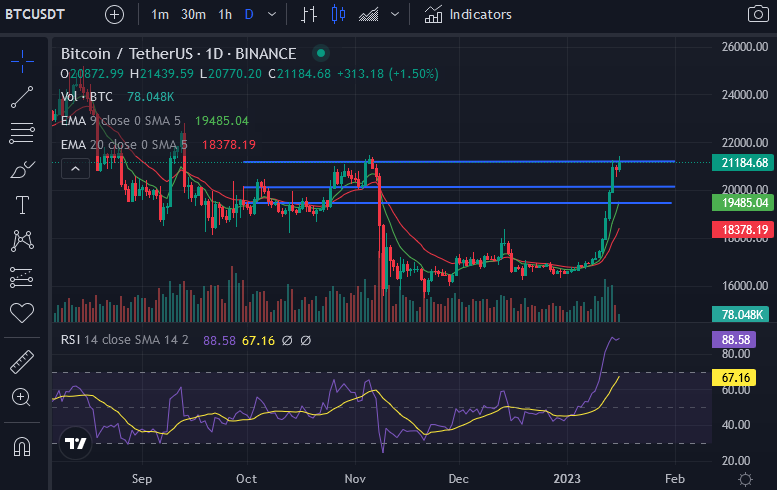Select the crosshair cursor tool
The width and height of the screenshot is (777, 490).
pos(22,61)
